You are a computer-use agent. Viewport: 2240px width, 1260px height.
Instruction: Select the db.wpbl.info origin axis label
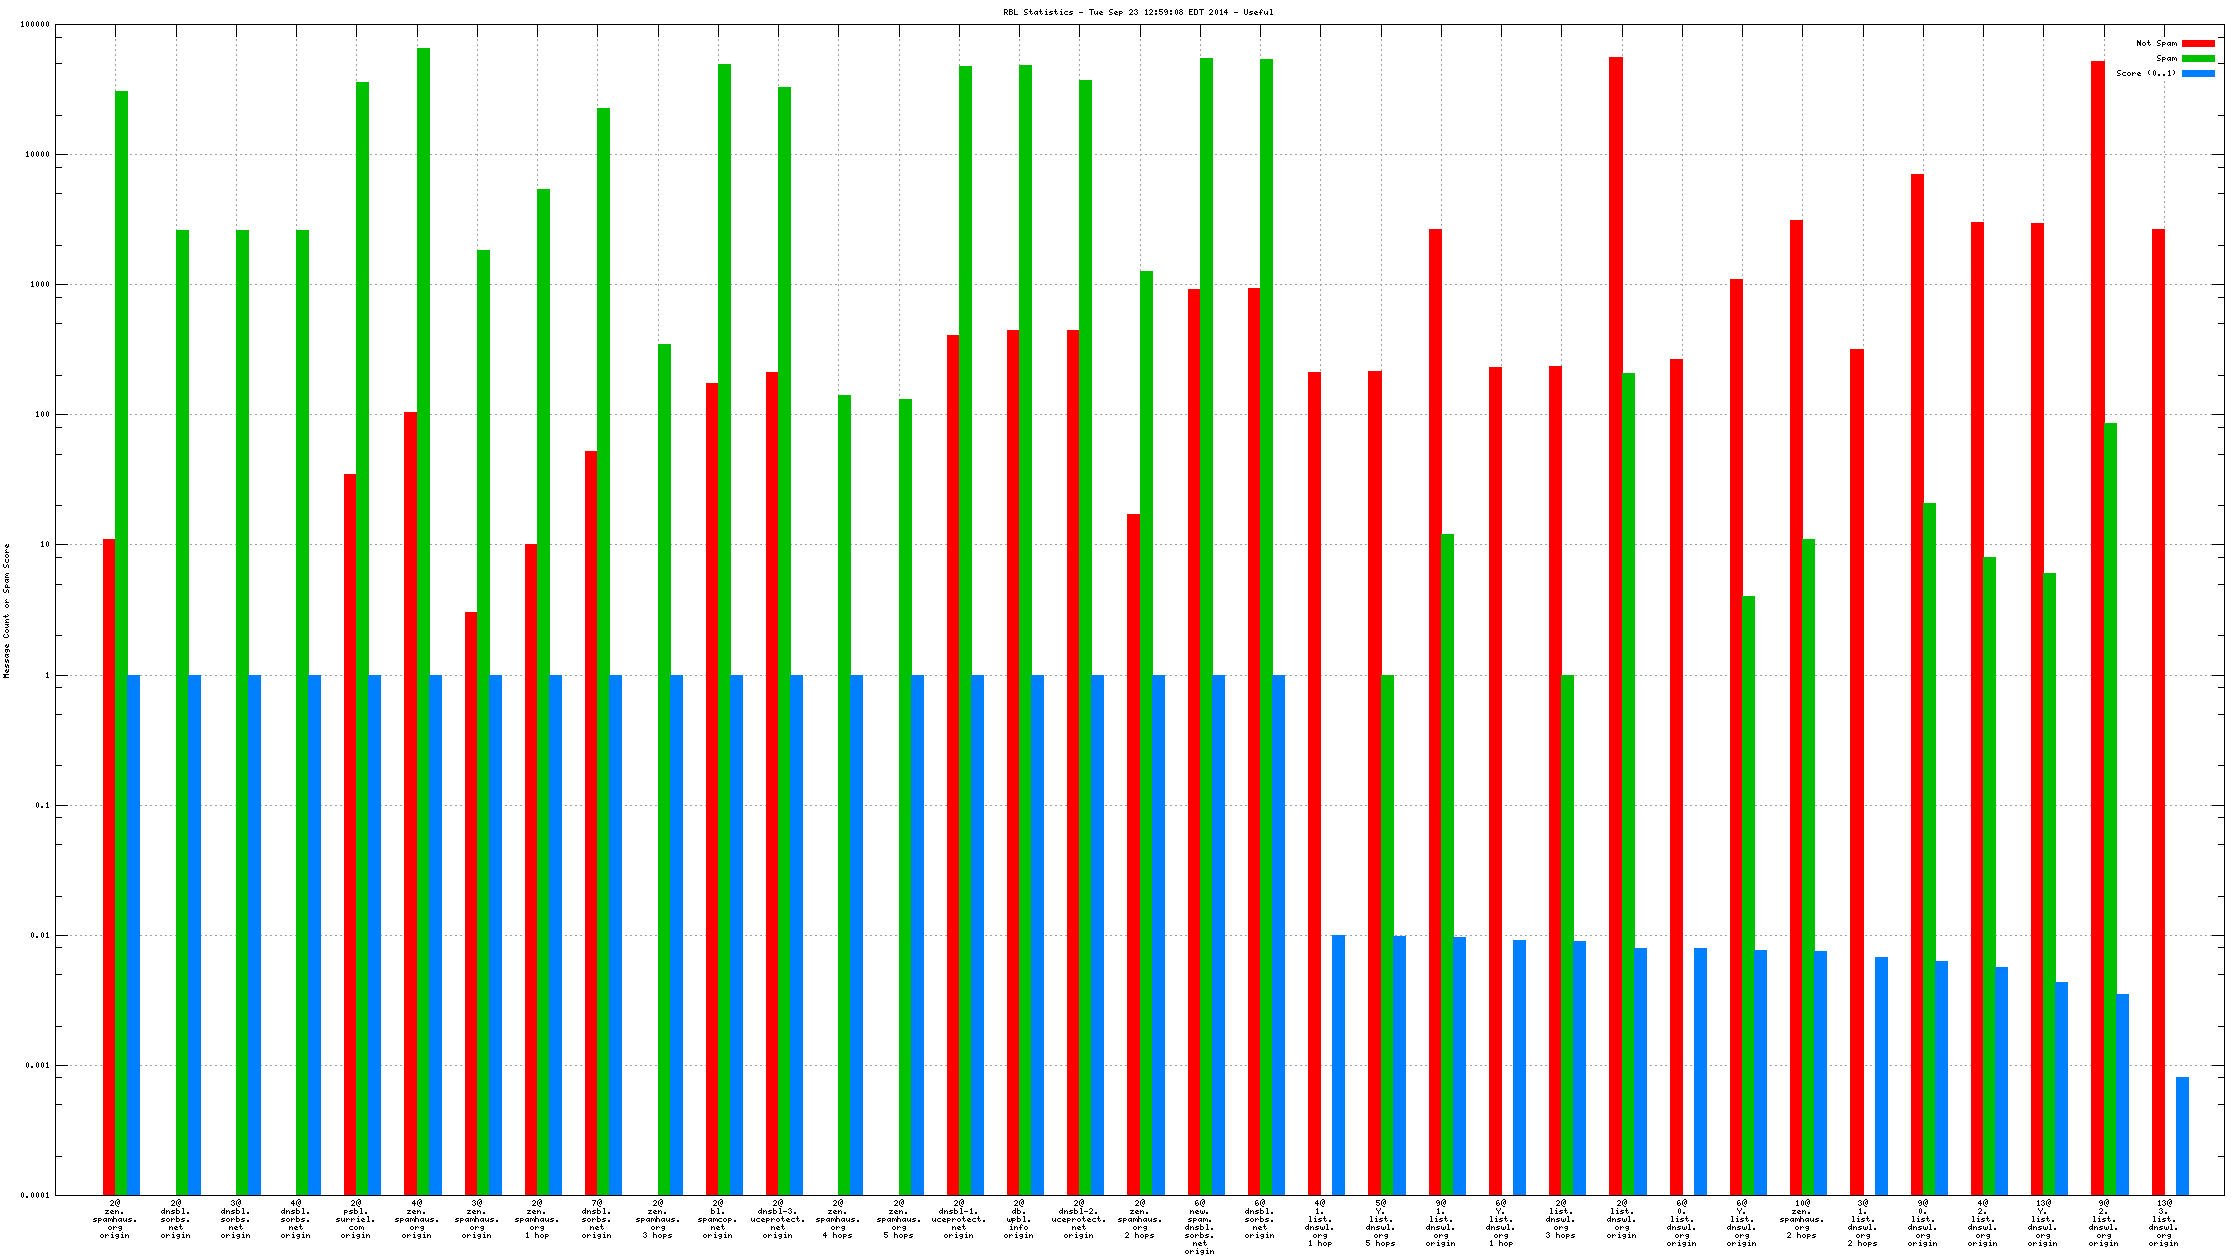[1019, 1219]
